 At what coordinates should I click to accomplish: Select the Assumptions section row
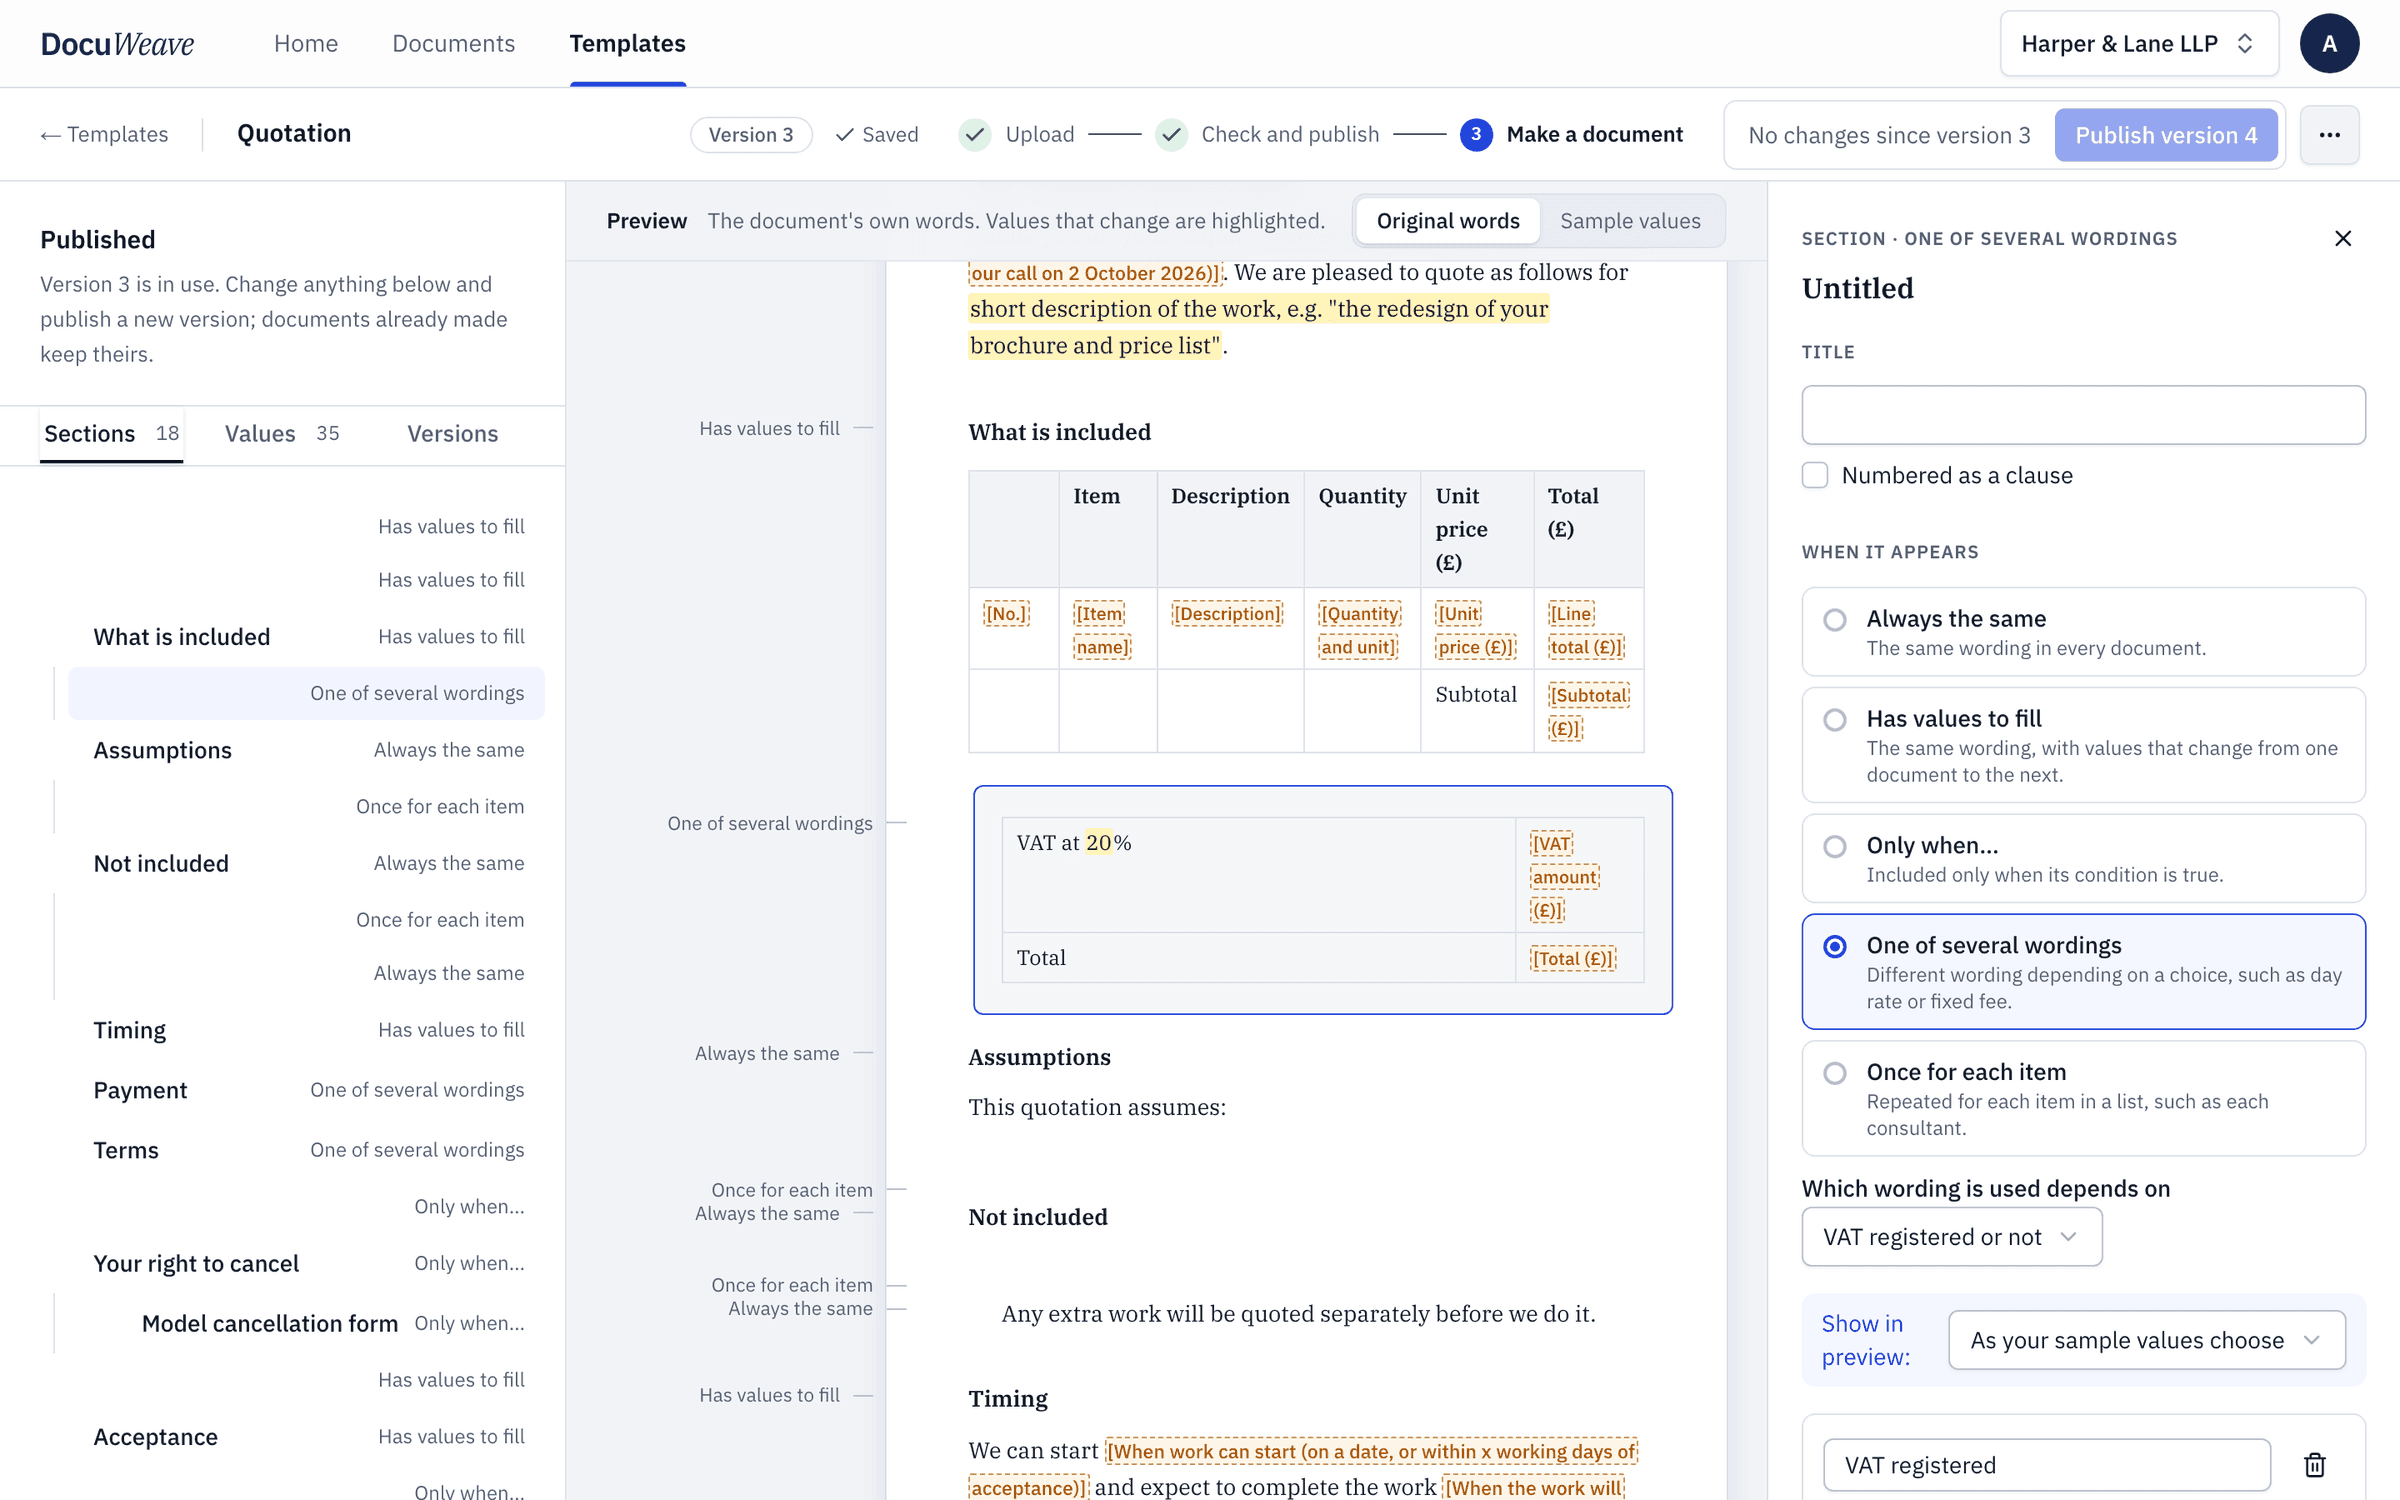tap(308, 750)
